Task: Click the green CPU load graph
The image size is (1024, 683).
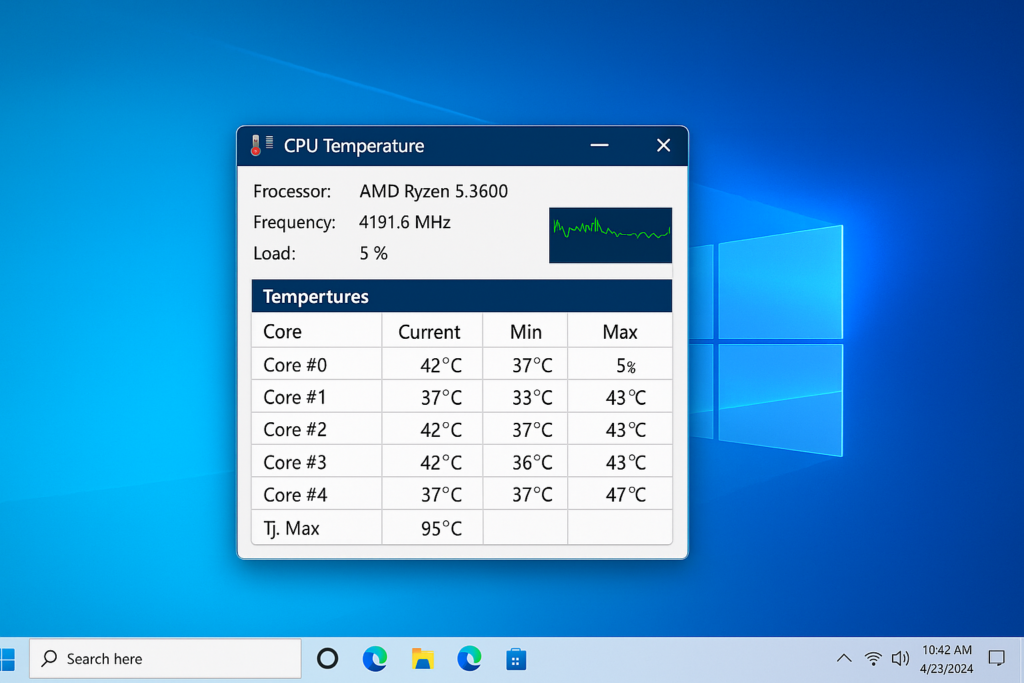Action: (x=610, y=235)
